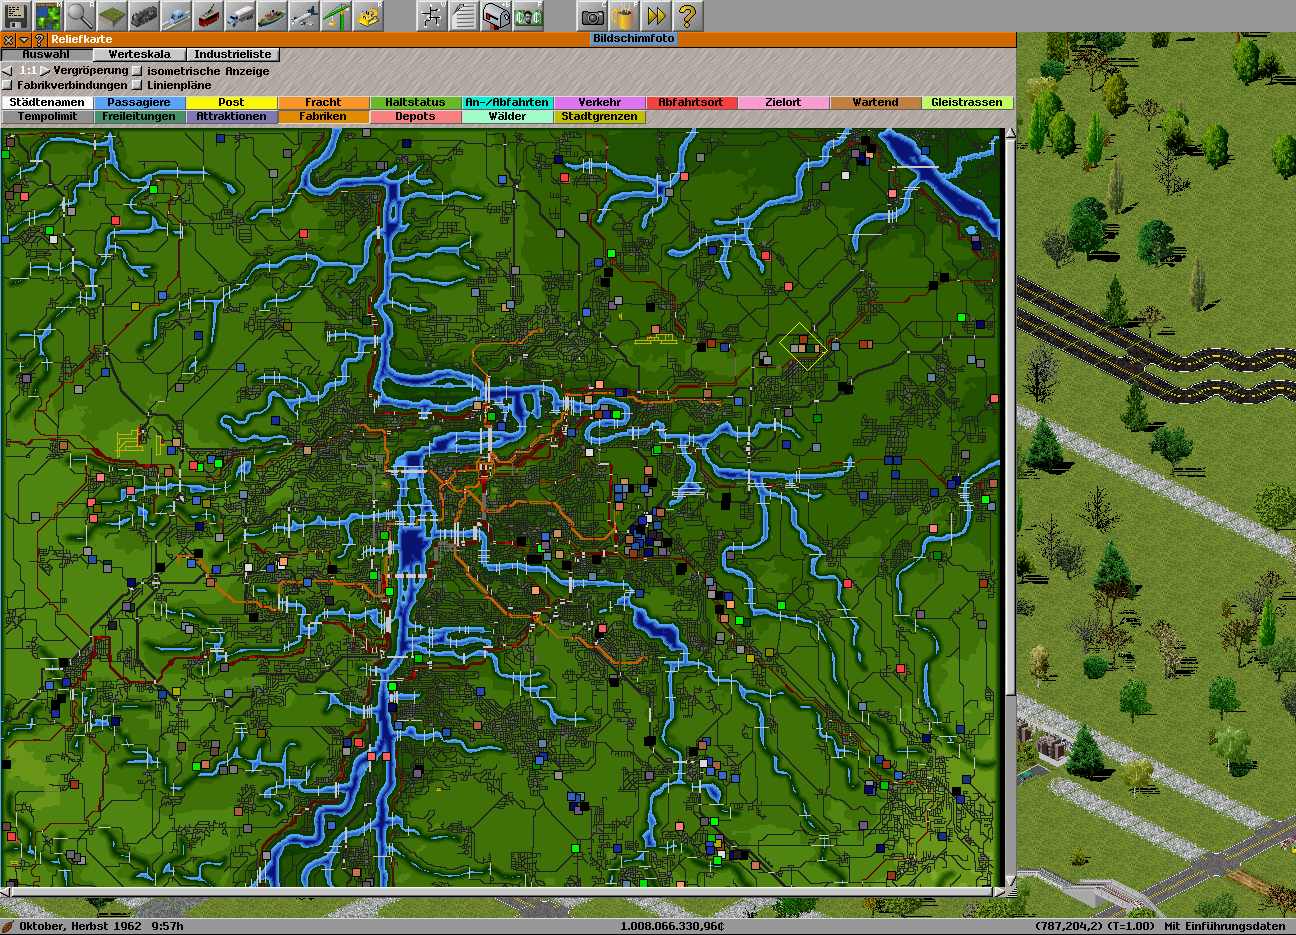Select the magnifying glass inspection tool
Viewport: 1296px width, 935px height.
[80, 16]
